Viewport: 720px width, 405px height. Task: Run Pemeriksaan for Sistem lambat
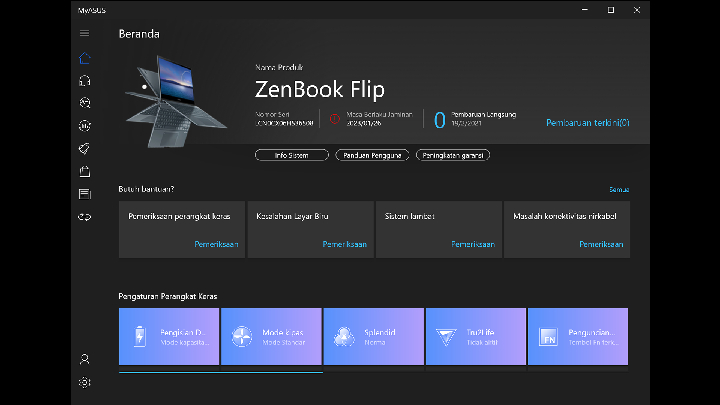(x=473, y=244)
